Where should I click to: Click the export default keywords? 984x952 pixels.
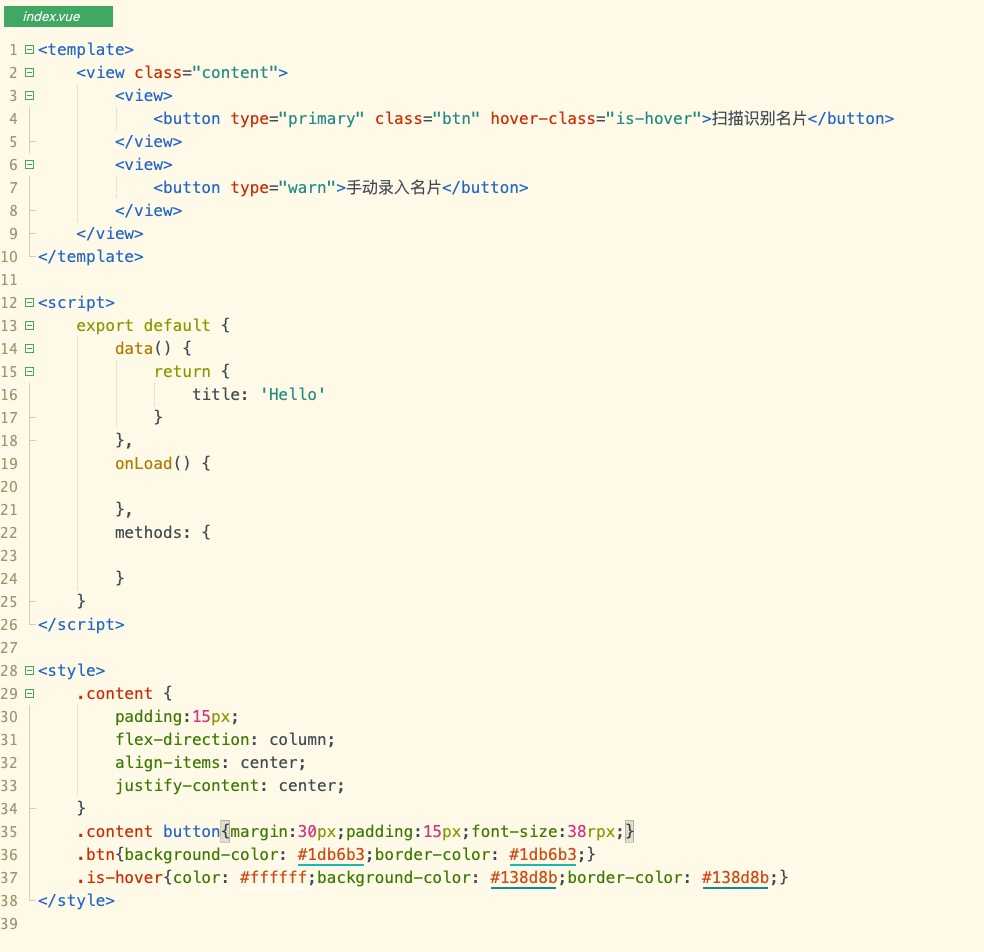point(143,326)
